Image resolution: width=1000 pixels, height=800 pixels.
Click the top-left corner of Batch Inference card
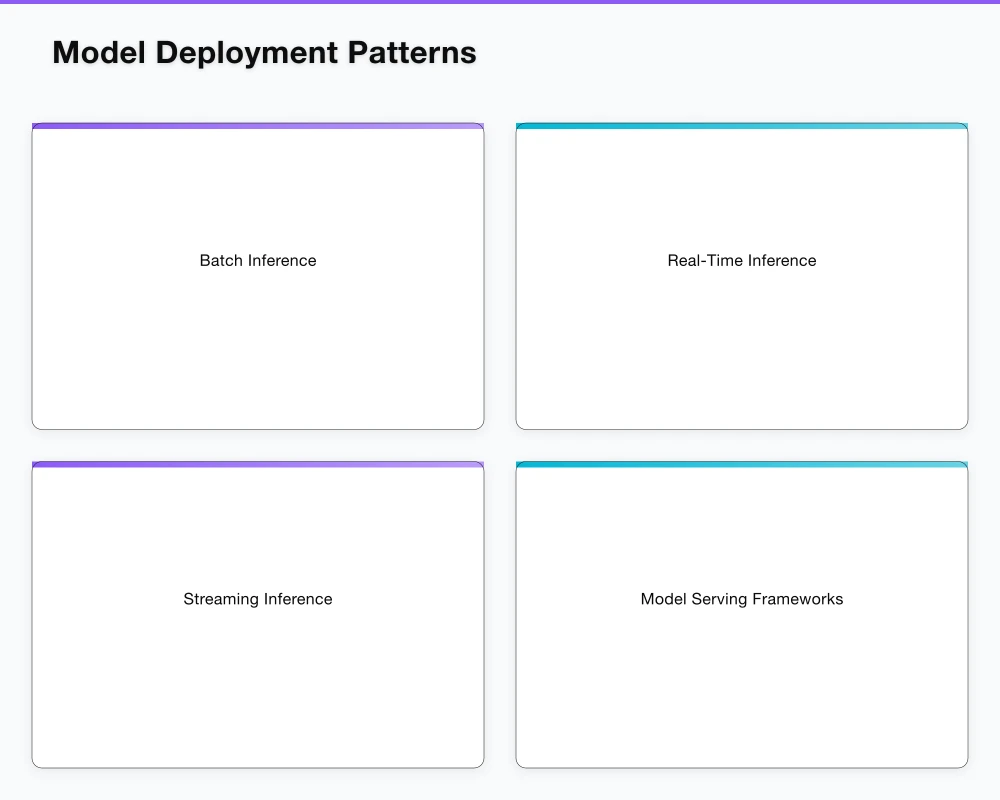pos(40,130)
